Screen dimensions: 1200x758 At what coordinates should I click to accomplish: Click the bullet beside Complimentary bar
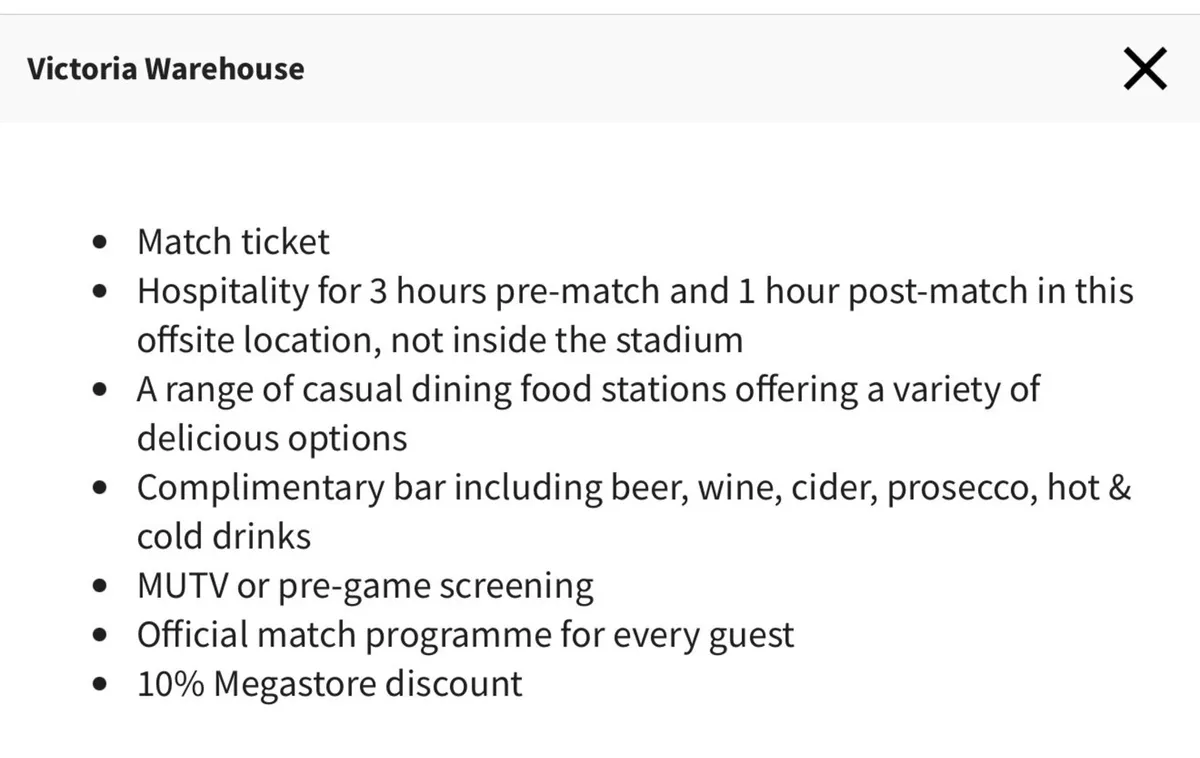coord(99,487)
